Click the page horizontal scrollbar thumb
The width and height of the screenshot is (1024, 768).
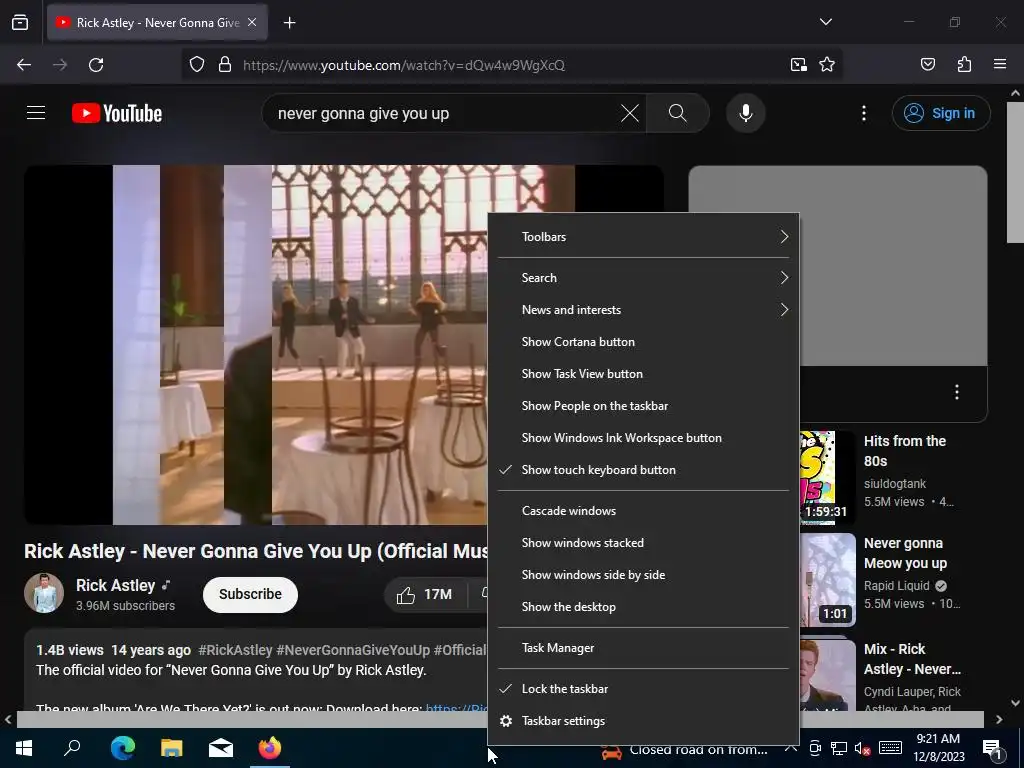[x=500, y=719]
